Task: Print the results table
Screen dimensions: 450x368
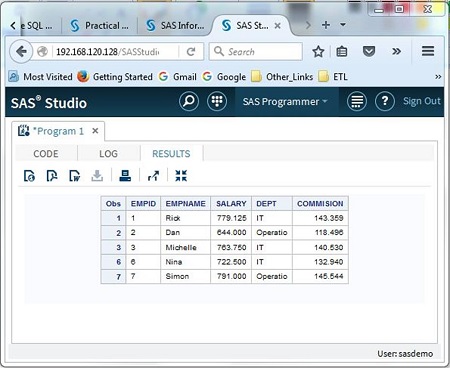Action: tap(125, 176)
